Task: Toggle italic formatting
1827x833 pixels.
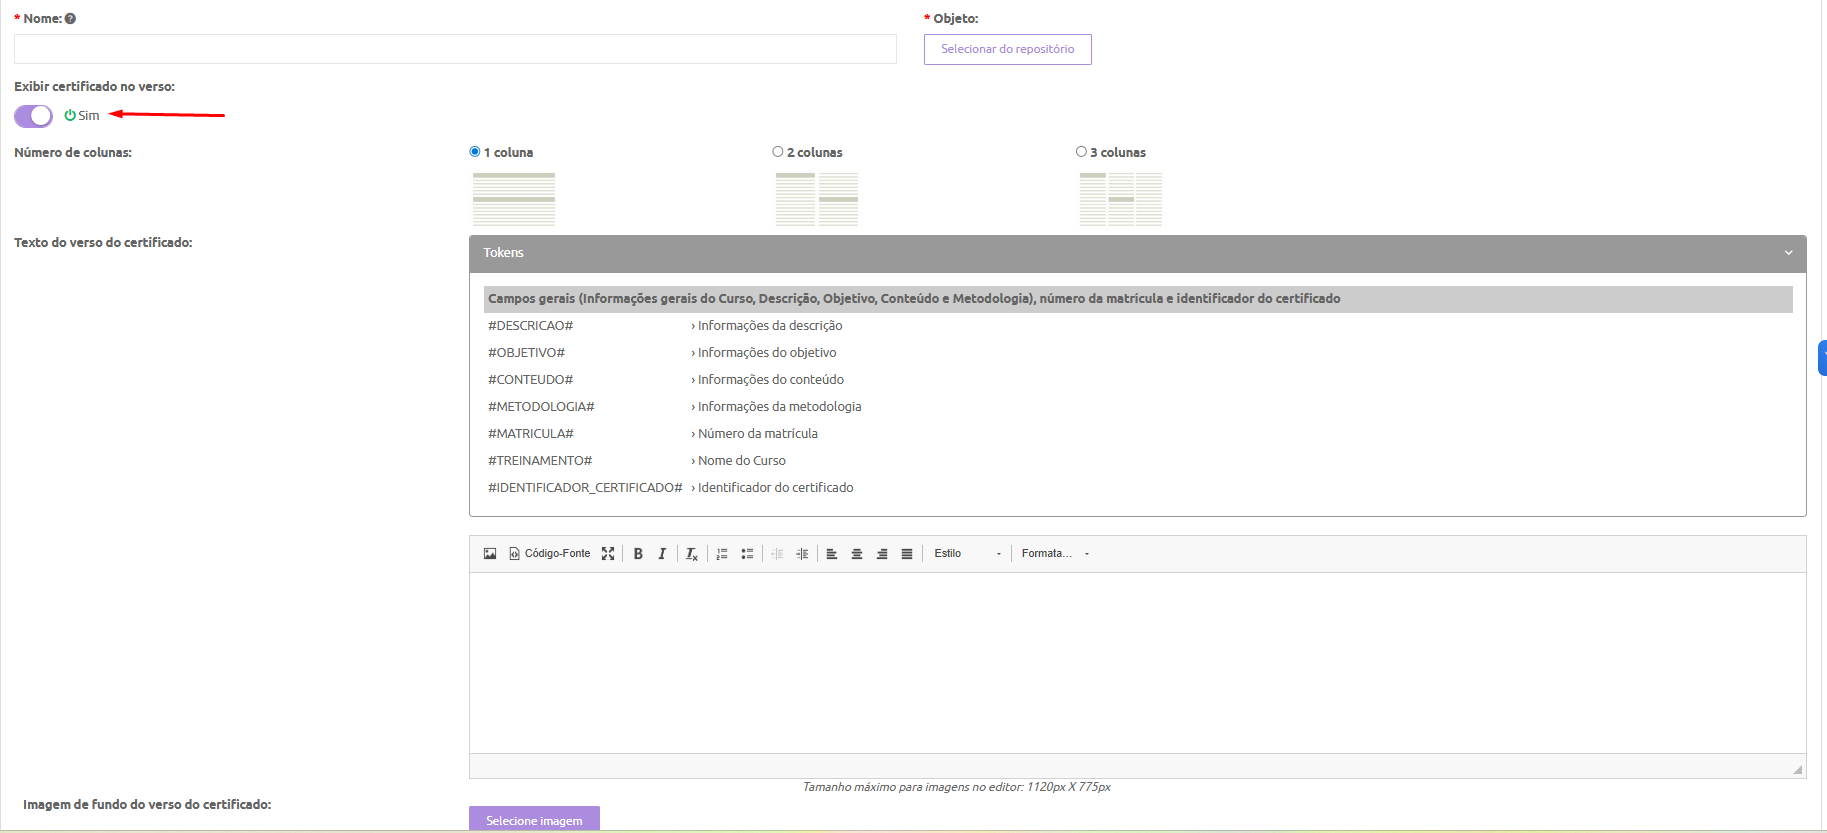Action: [662, 554]
